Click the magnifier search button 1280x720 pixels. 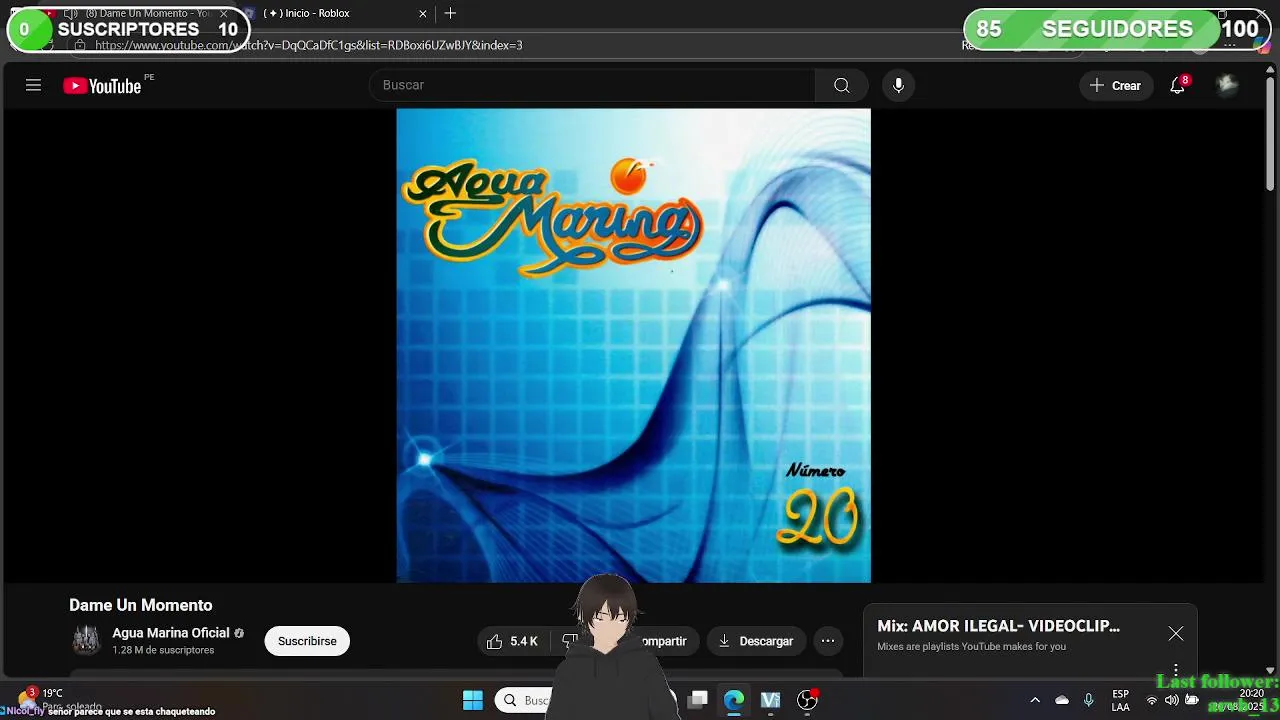point(842,85)
